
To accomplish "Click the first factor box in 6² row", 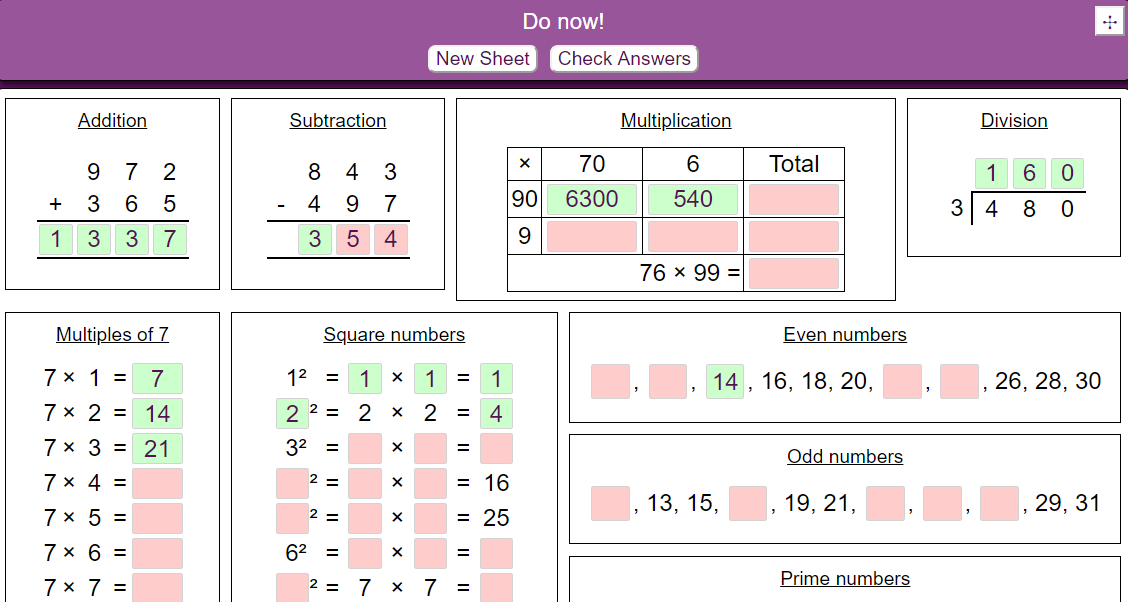I will tap(365, 553).
